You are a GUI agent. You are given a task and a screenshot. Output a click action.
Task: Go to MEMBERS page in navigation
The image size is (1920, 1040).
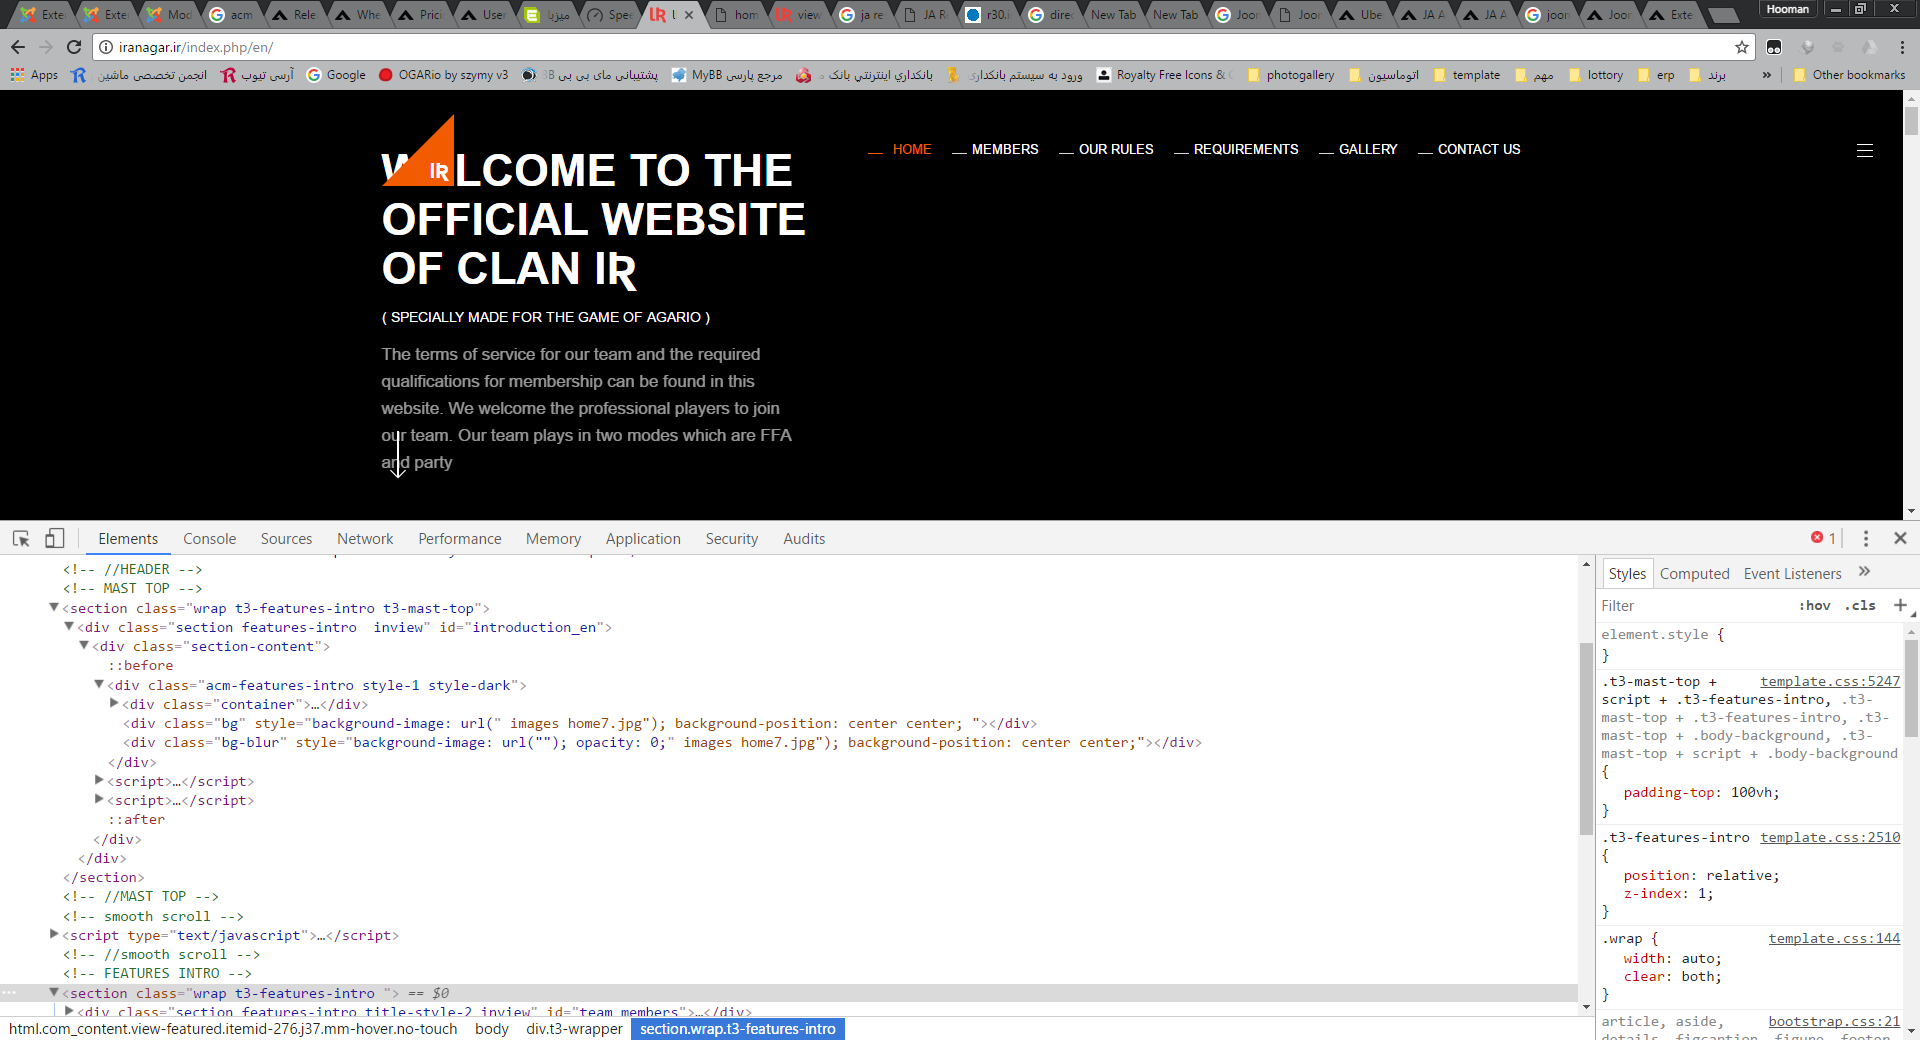coord(1004,149)
